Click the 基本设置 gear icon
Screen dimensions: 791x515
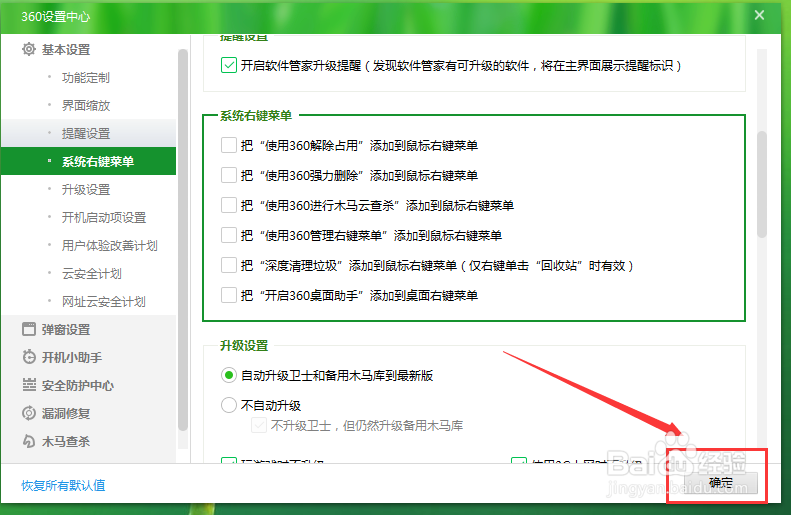(29, 49)
